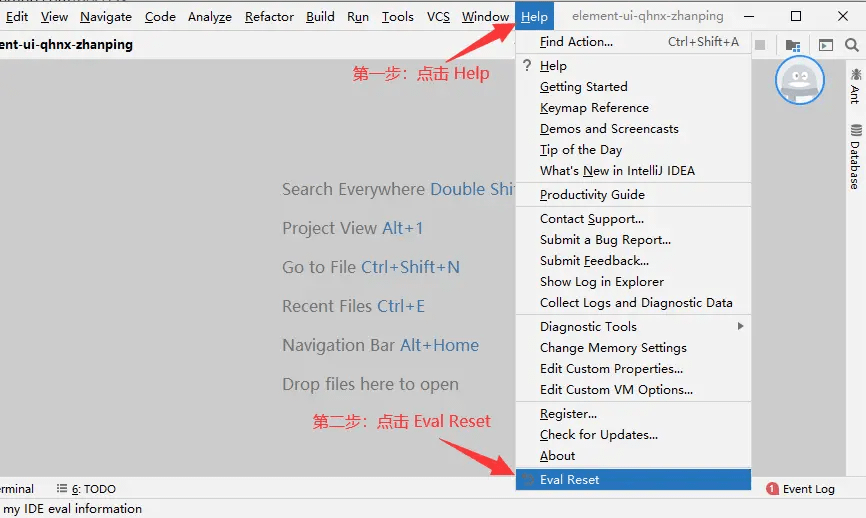Open the Navigate menu
The height and width of the screenshot is (518, 866).
[106, 17]
